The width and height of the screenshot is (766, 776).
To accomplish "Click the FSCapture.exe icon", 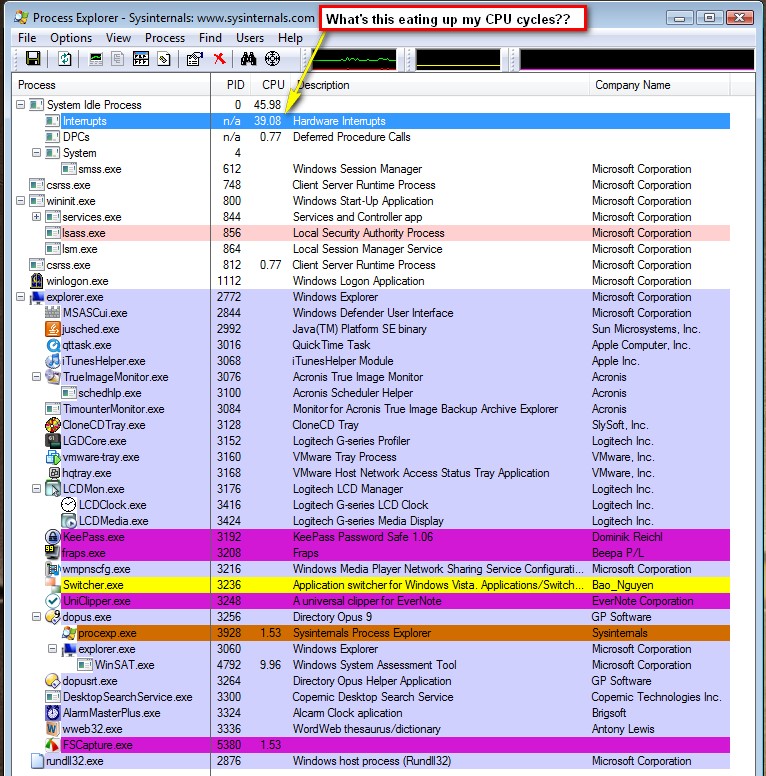I will point(52,745).
